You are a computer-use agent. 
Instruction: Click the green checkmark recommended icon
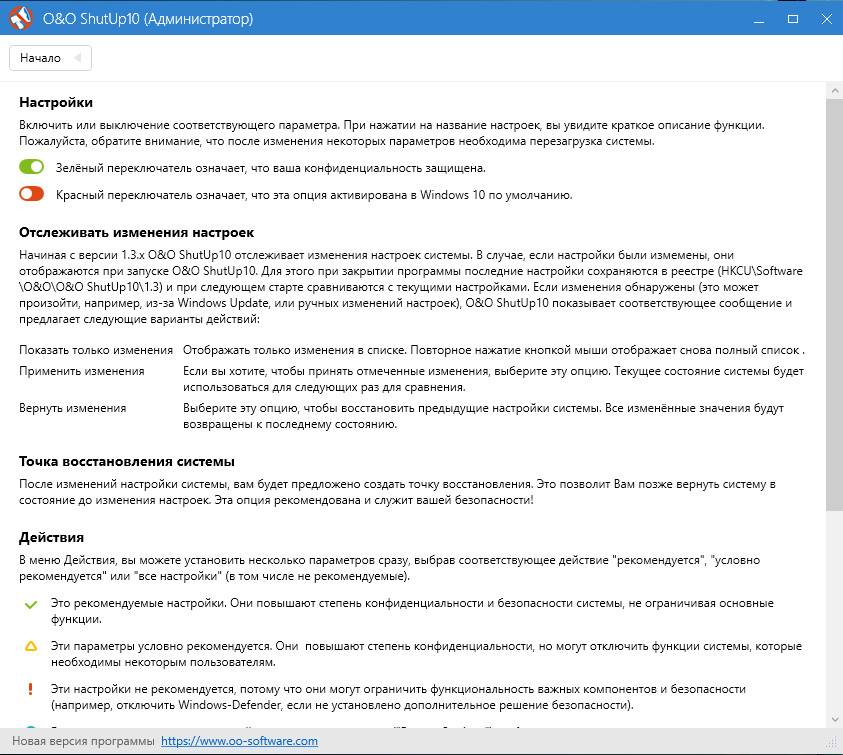(x=31, y=604)
